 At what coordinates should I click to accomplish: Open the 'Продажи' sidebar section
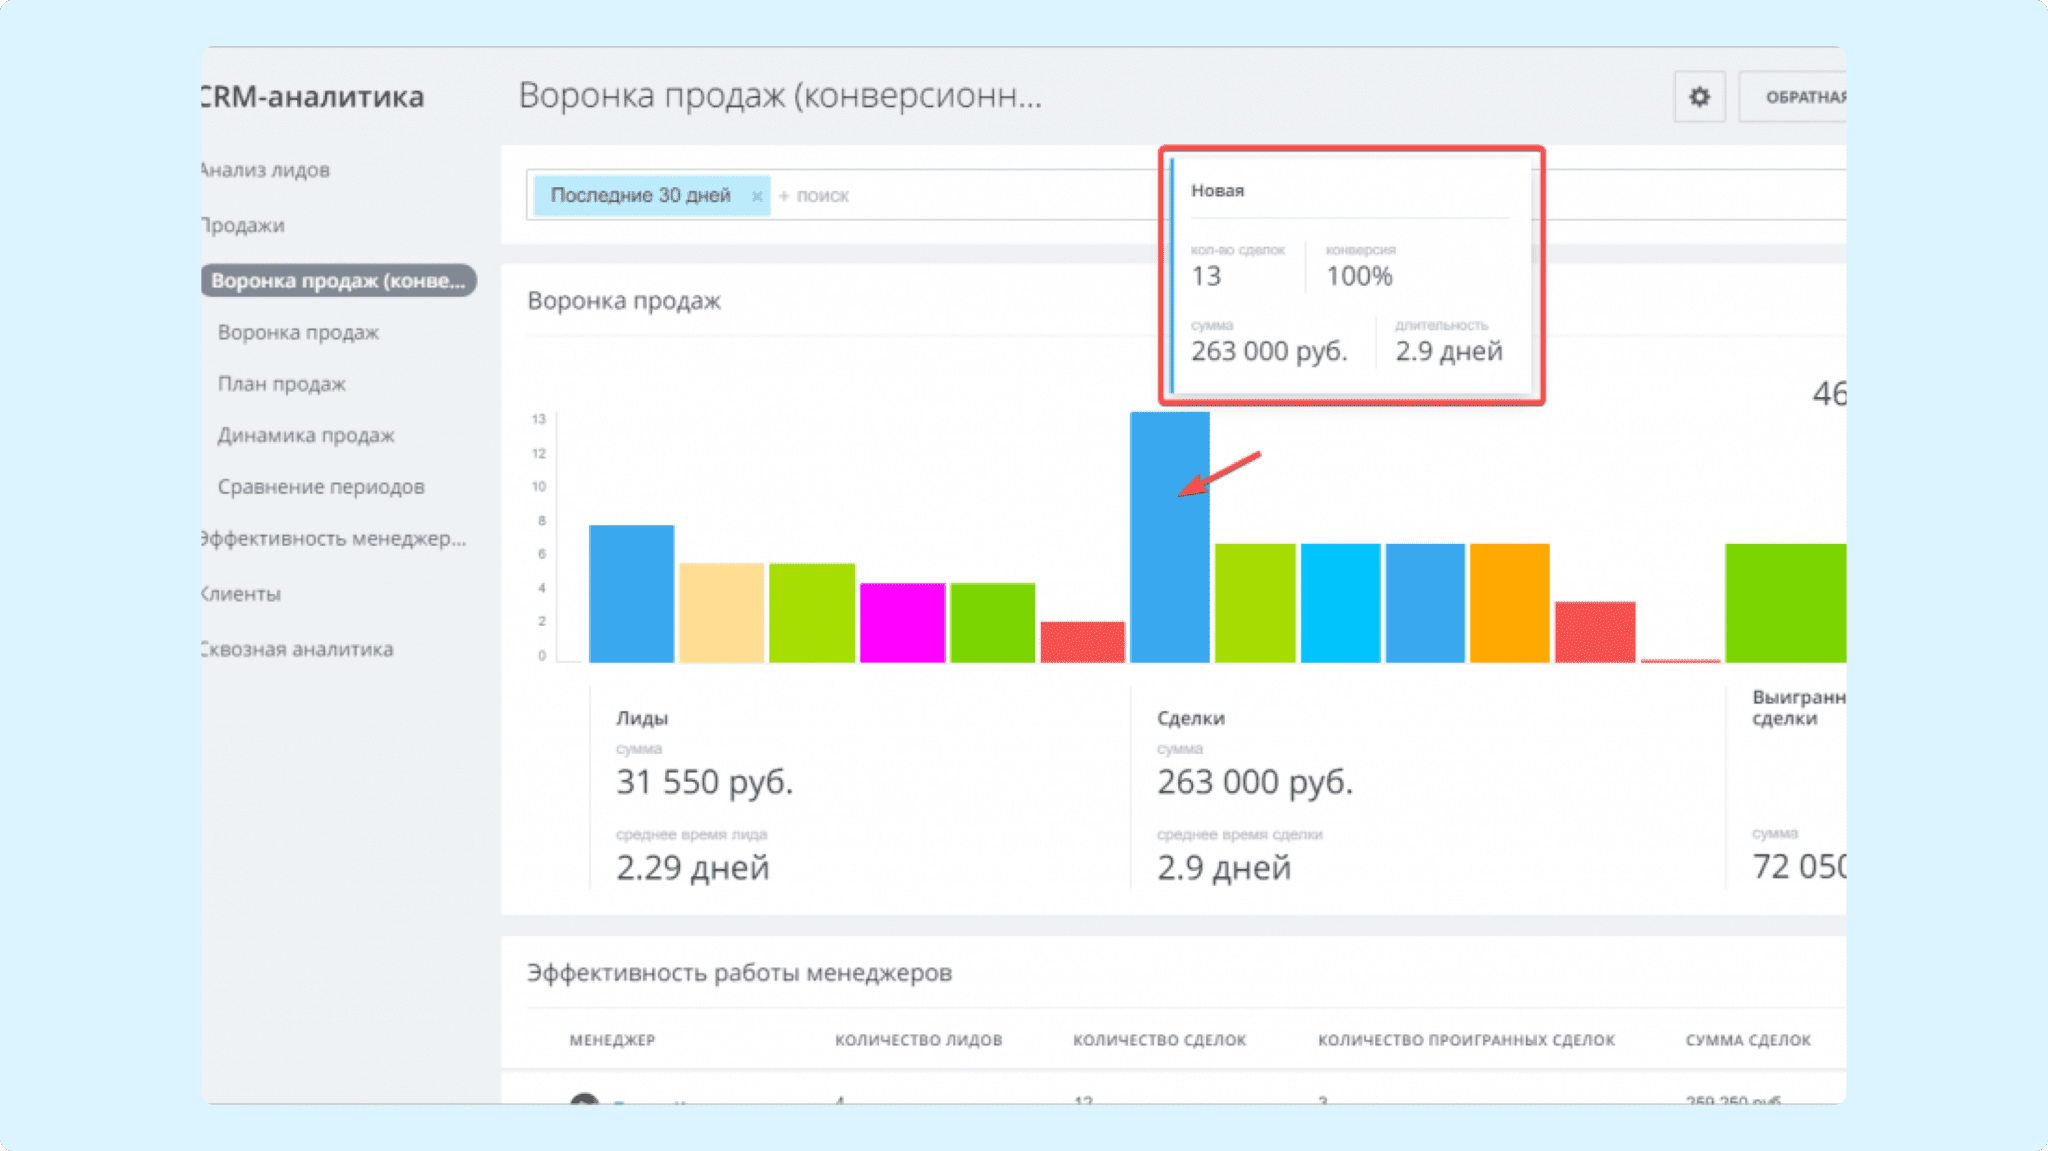point(244,226)
